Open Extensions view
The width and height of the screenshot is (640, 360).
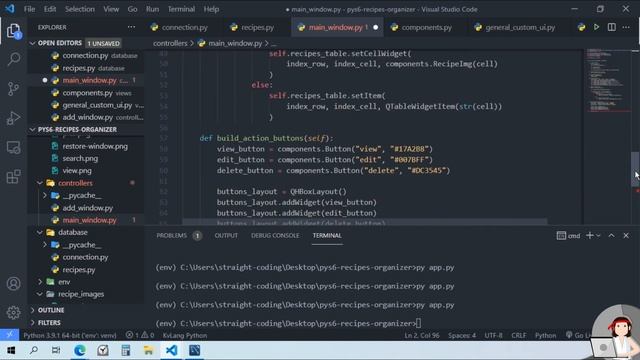pyautogui.click(x=13, y=177)
